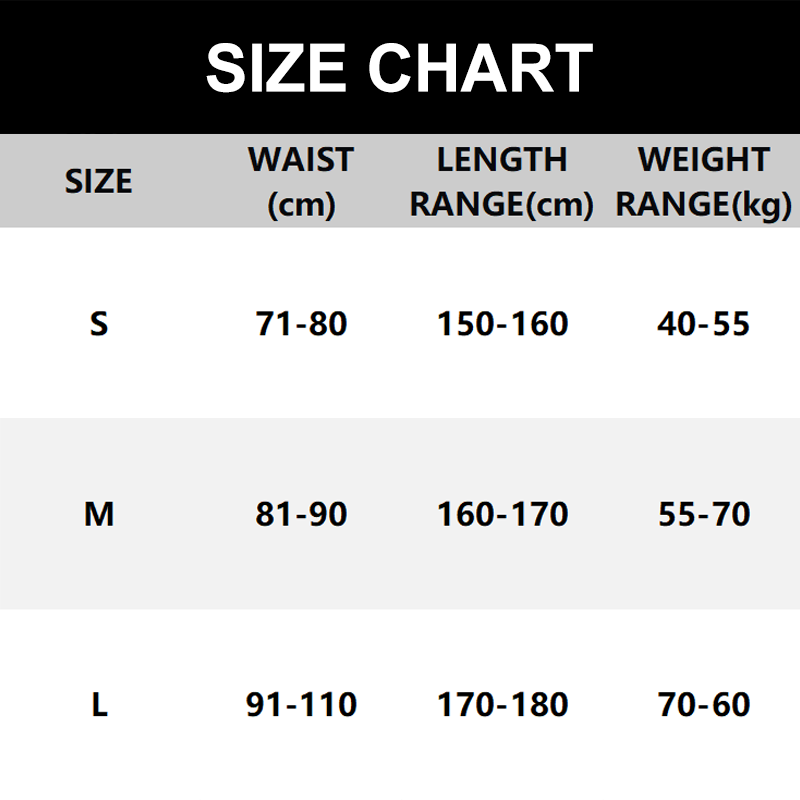Click the word CHART in the title
The image size is (800, 800).
480,68
